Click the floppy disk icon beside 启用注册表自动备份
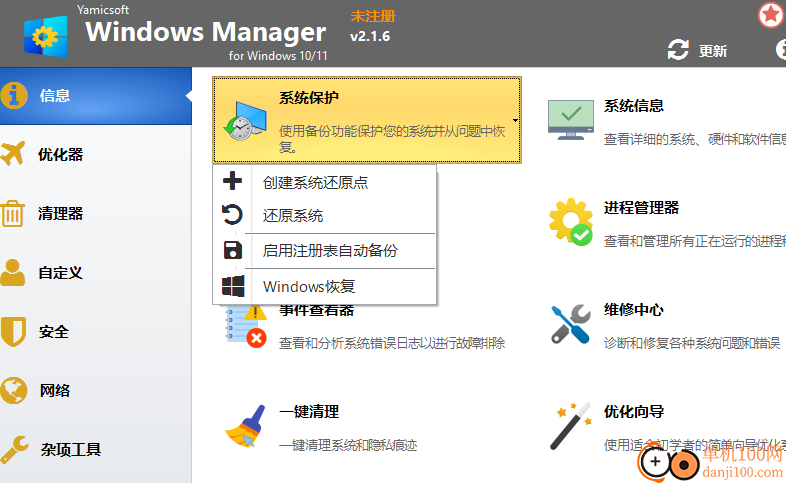This screenshot has width=786, height=483. point(233,250)
